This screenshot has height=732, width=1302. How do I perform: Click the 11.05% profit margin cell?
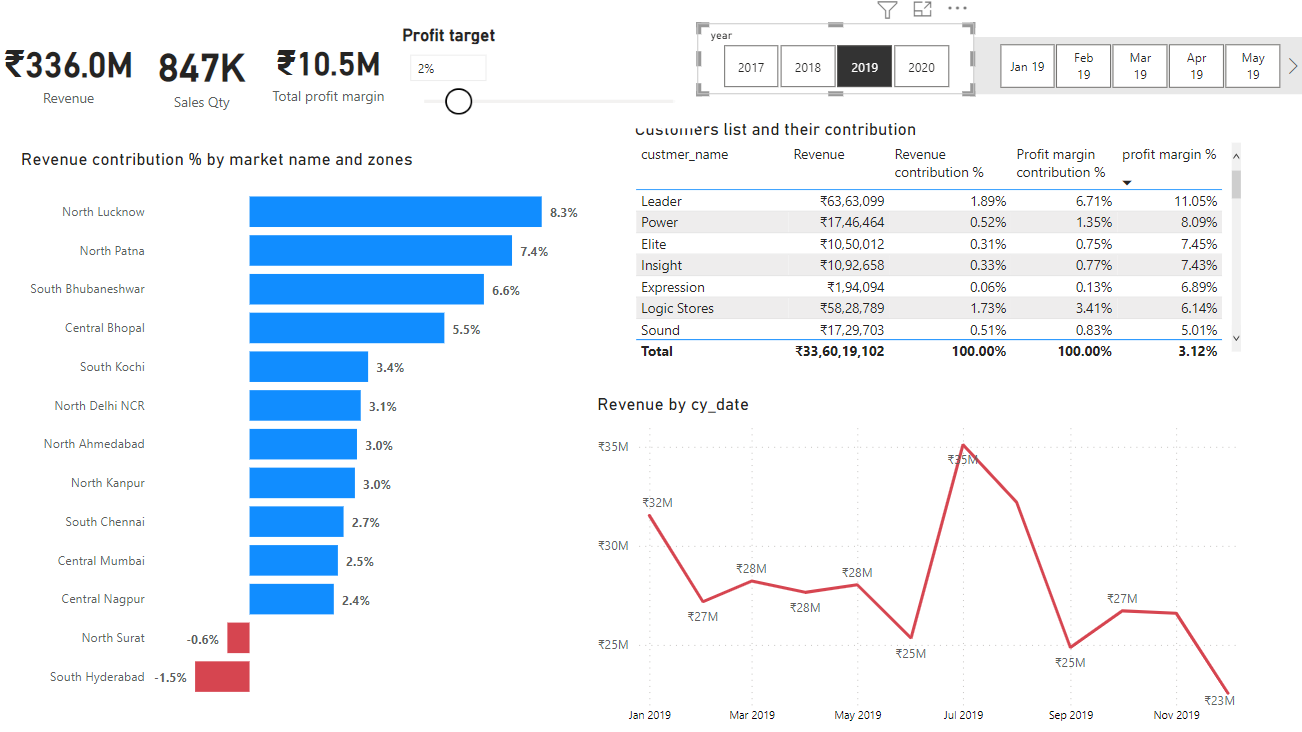[x=1196, y=201]
